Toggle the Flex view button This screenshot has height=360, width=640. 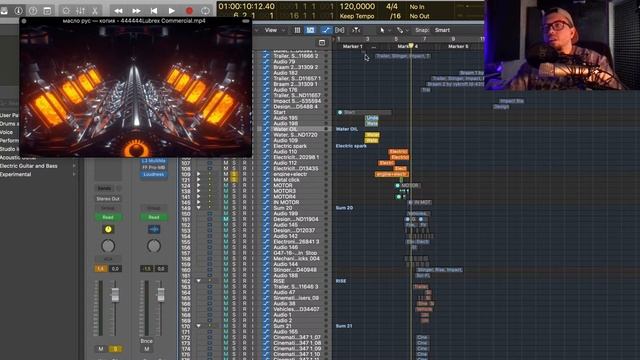(x=340, y=30)
